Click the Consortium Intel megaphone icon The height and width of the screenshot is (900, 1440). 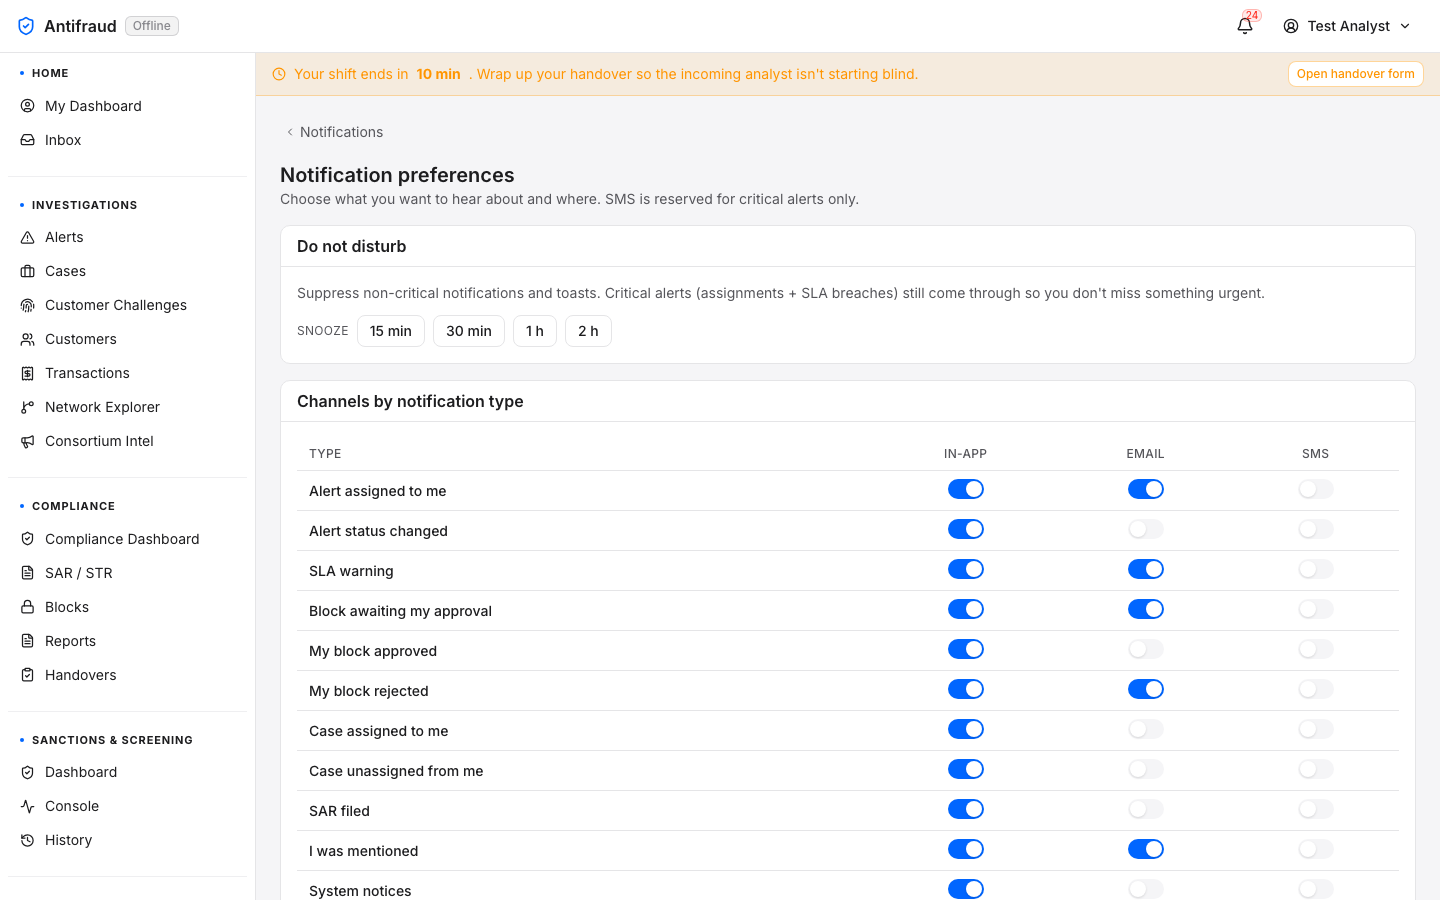coord(28,441)
